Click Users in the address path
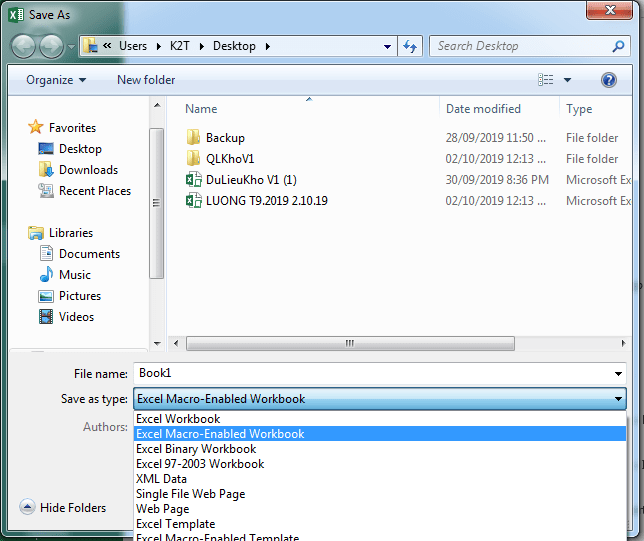This screenshot has width=644, height=541. (x=133, y=46)
